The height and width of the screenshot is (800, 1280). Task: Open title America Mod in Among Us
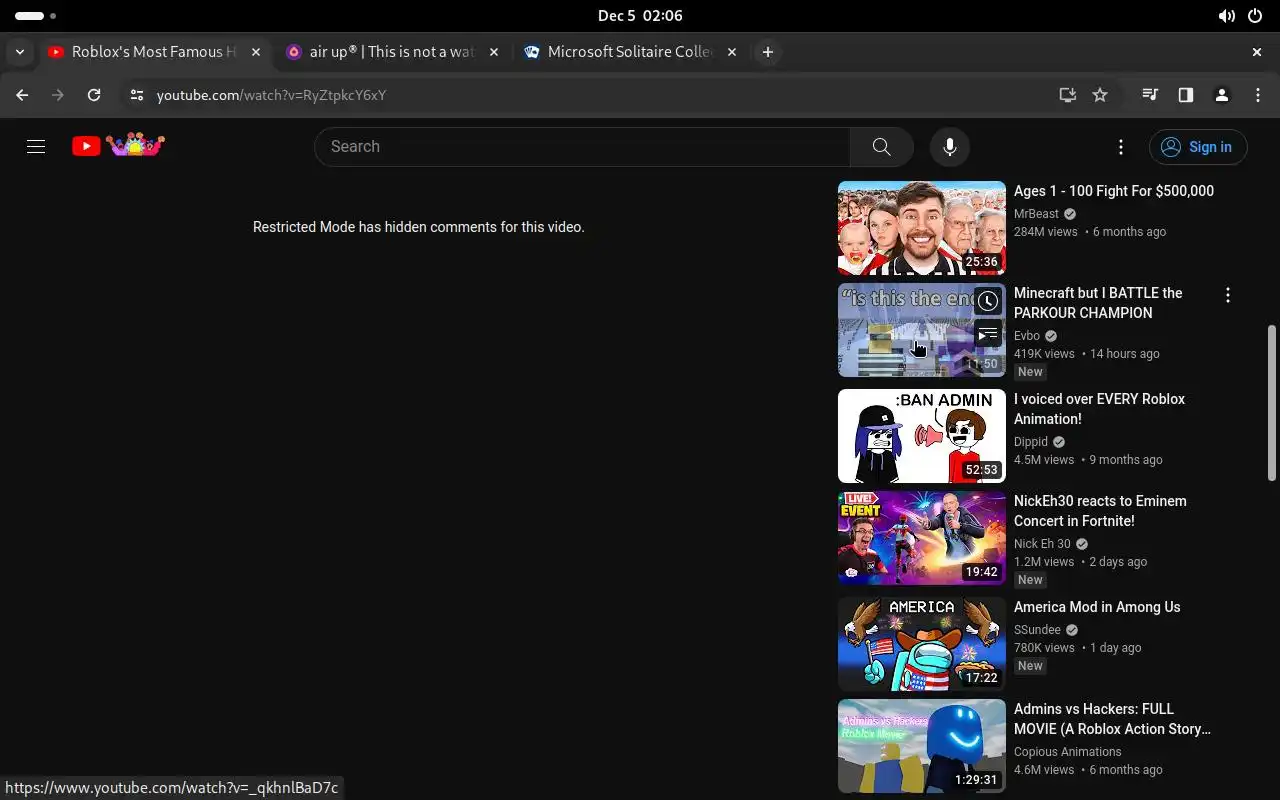1097,607
